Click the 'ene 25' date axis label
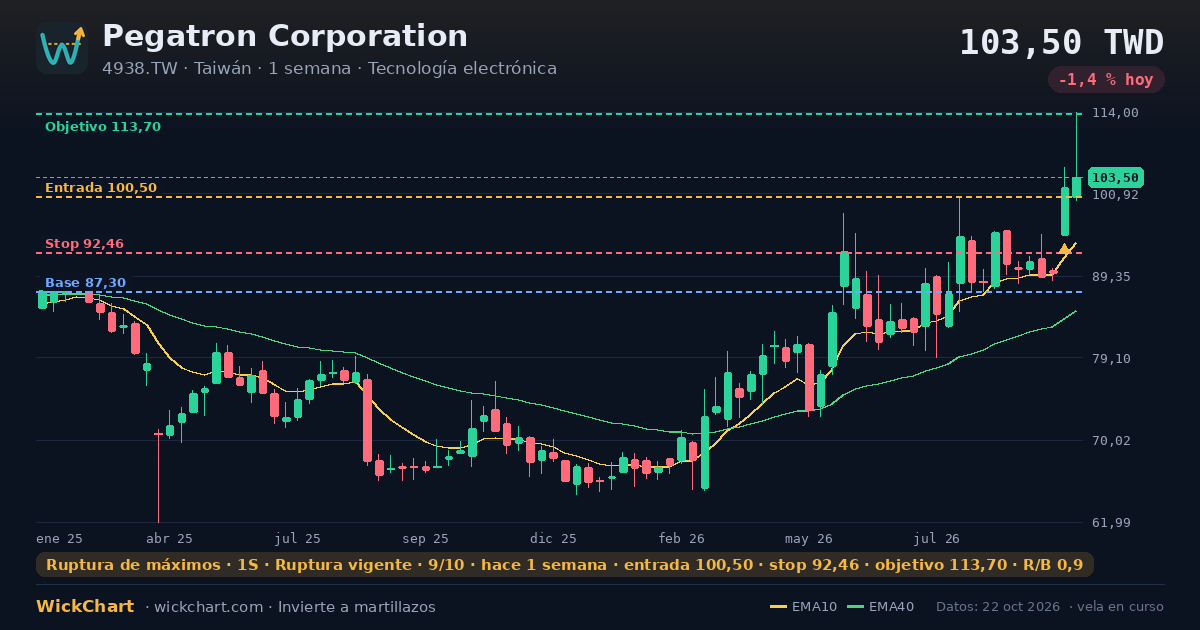 tap(59, 538)
